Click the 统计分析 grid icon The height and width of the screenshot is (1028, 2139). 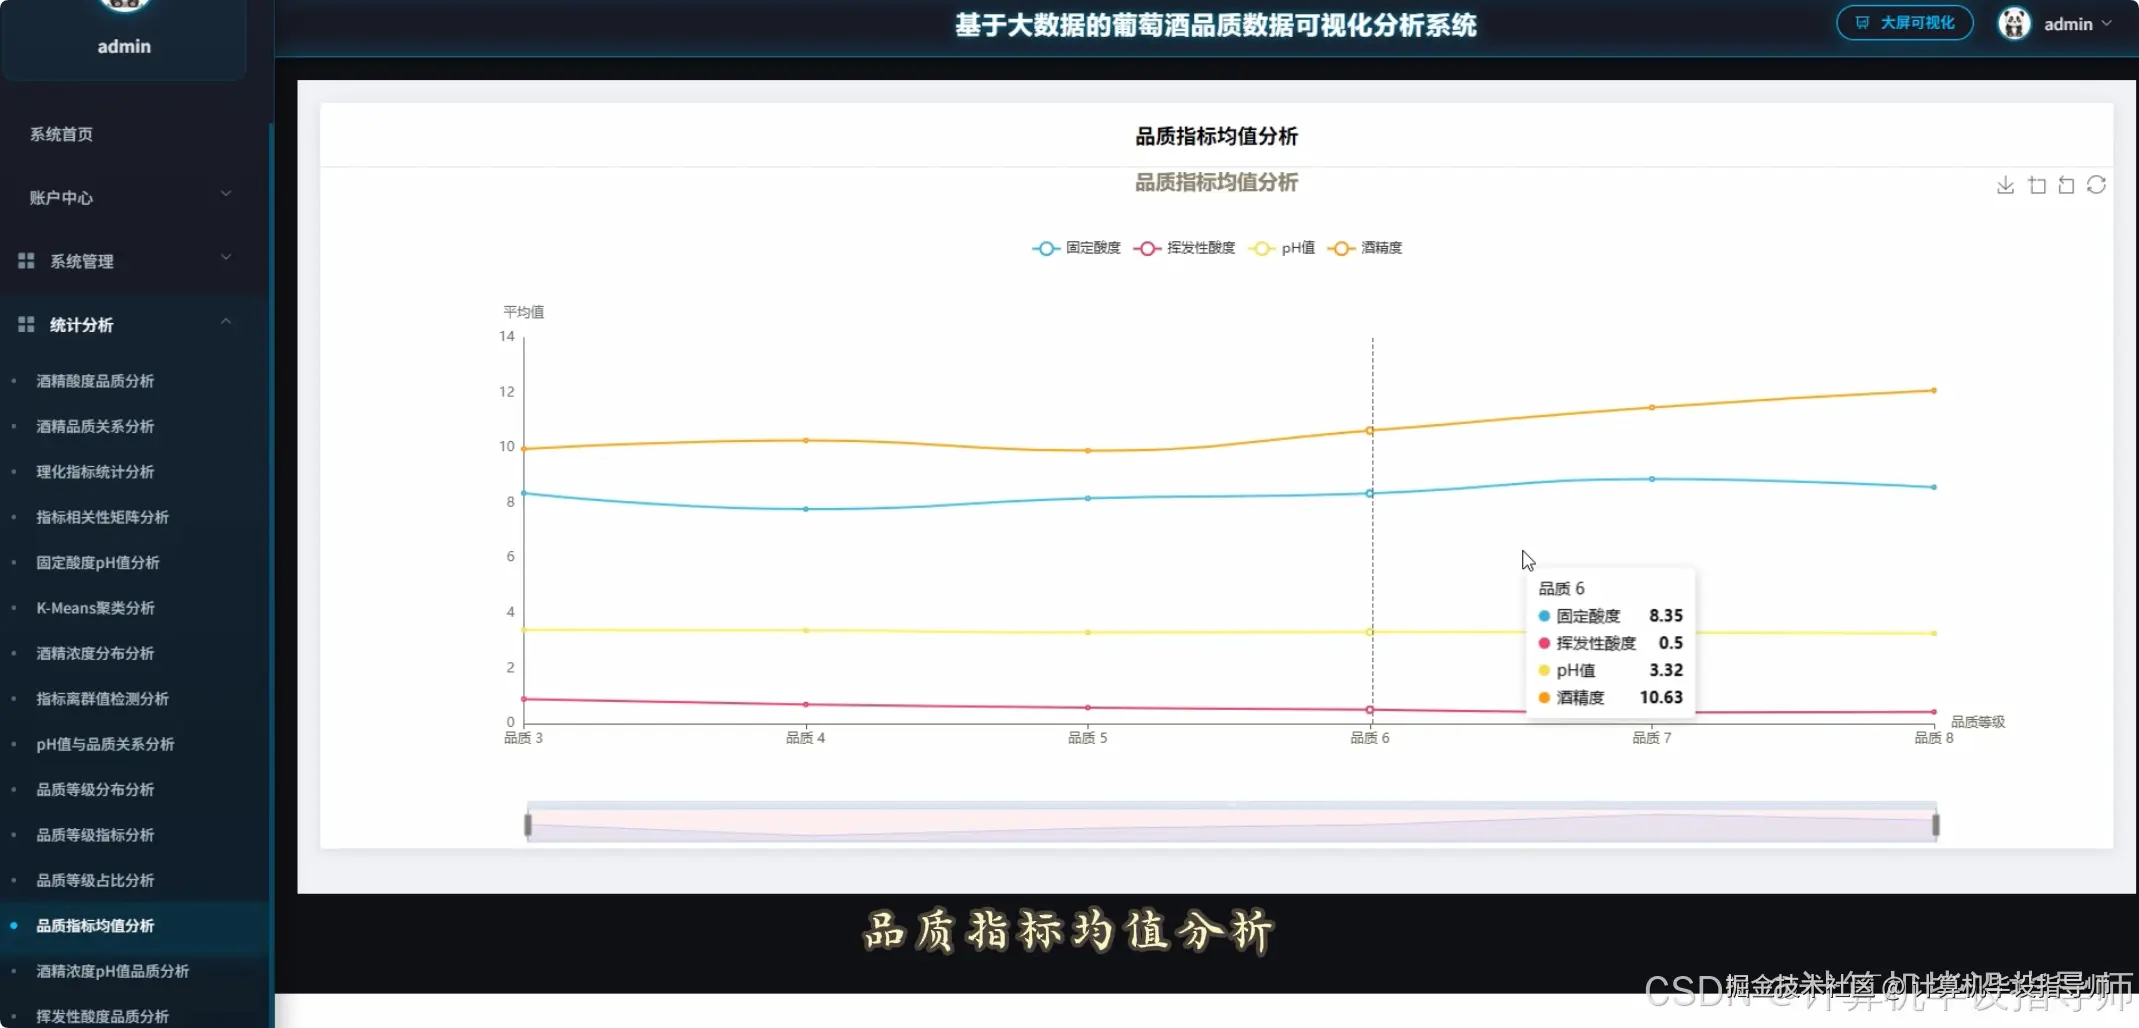[26, 324]
